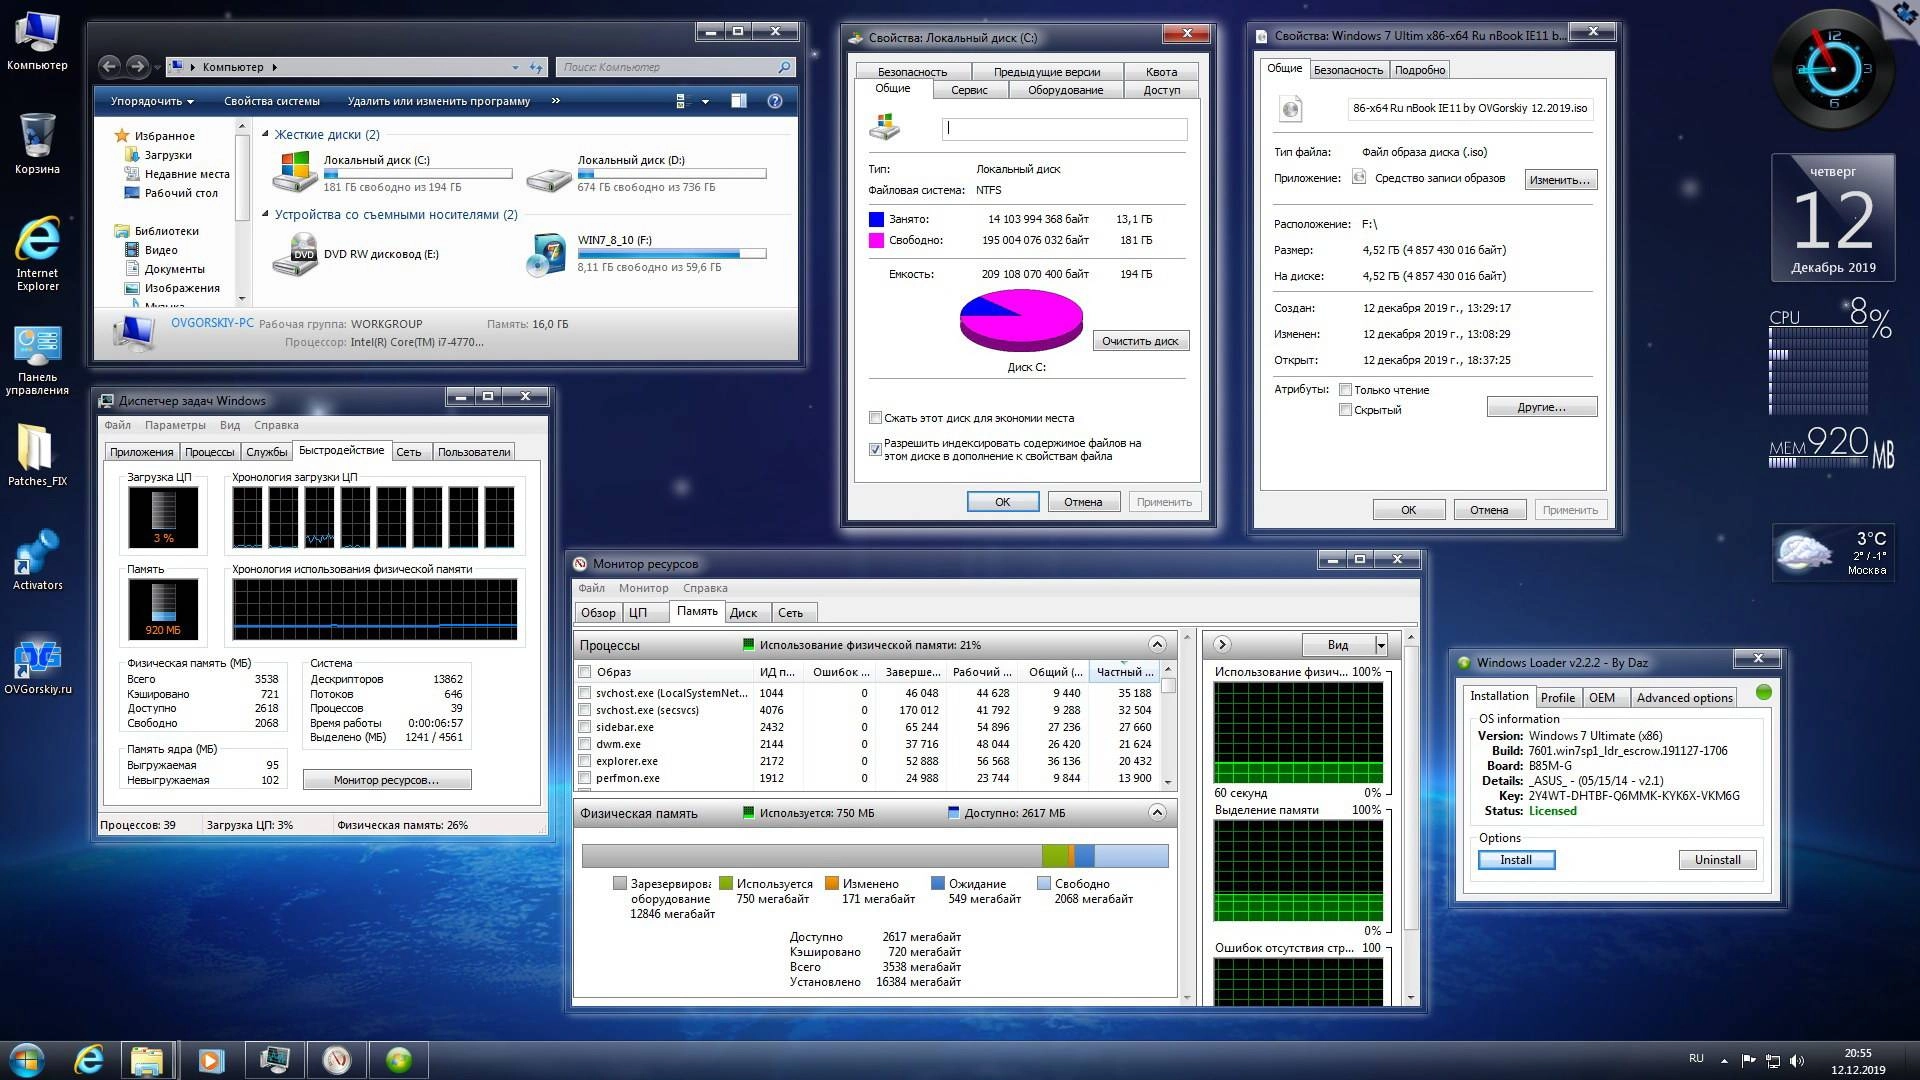The height and width of the screenshot is (1080, 1920).
Task: Collapse the graphs pane arrow in Resource Monitor
Action: click(1222, 645)
